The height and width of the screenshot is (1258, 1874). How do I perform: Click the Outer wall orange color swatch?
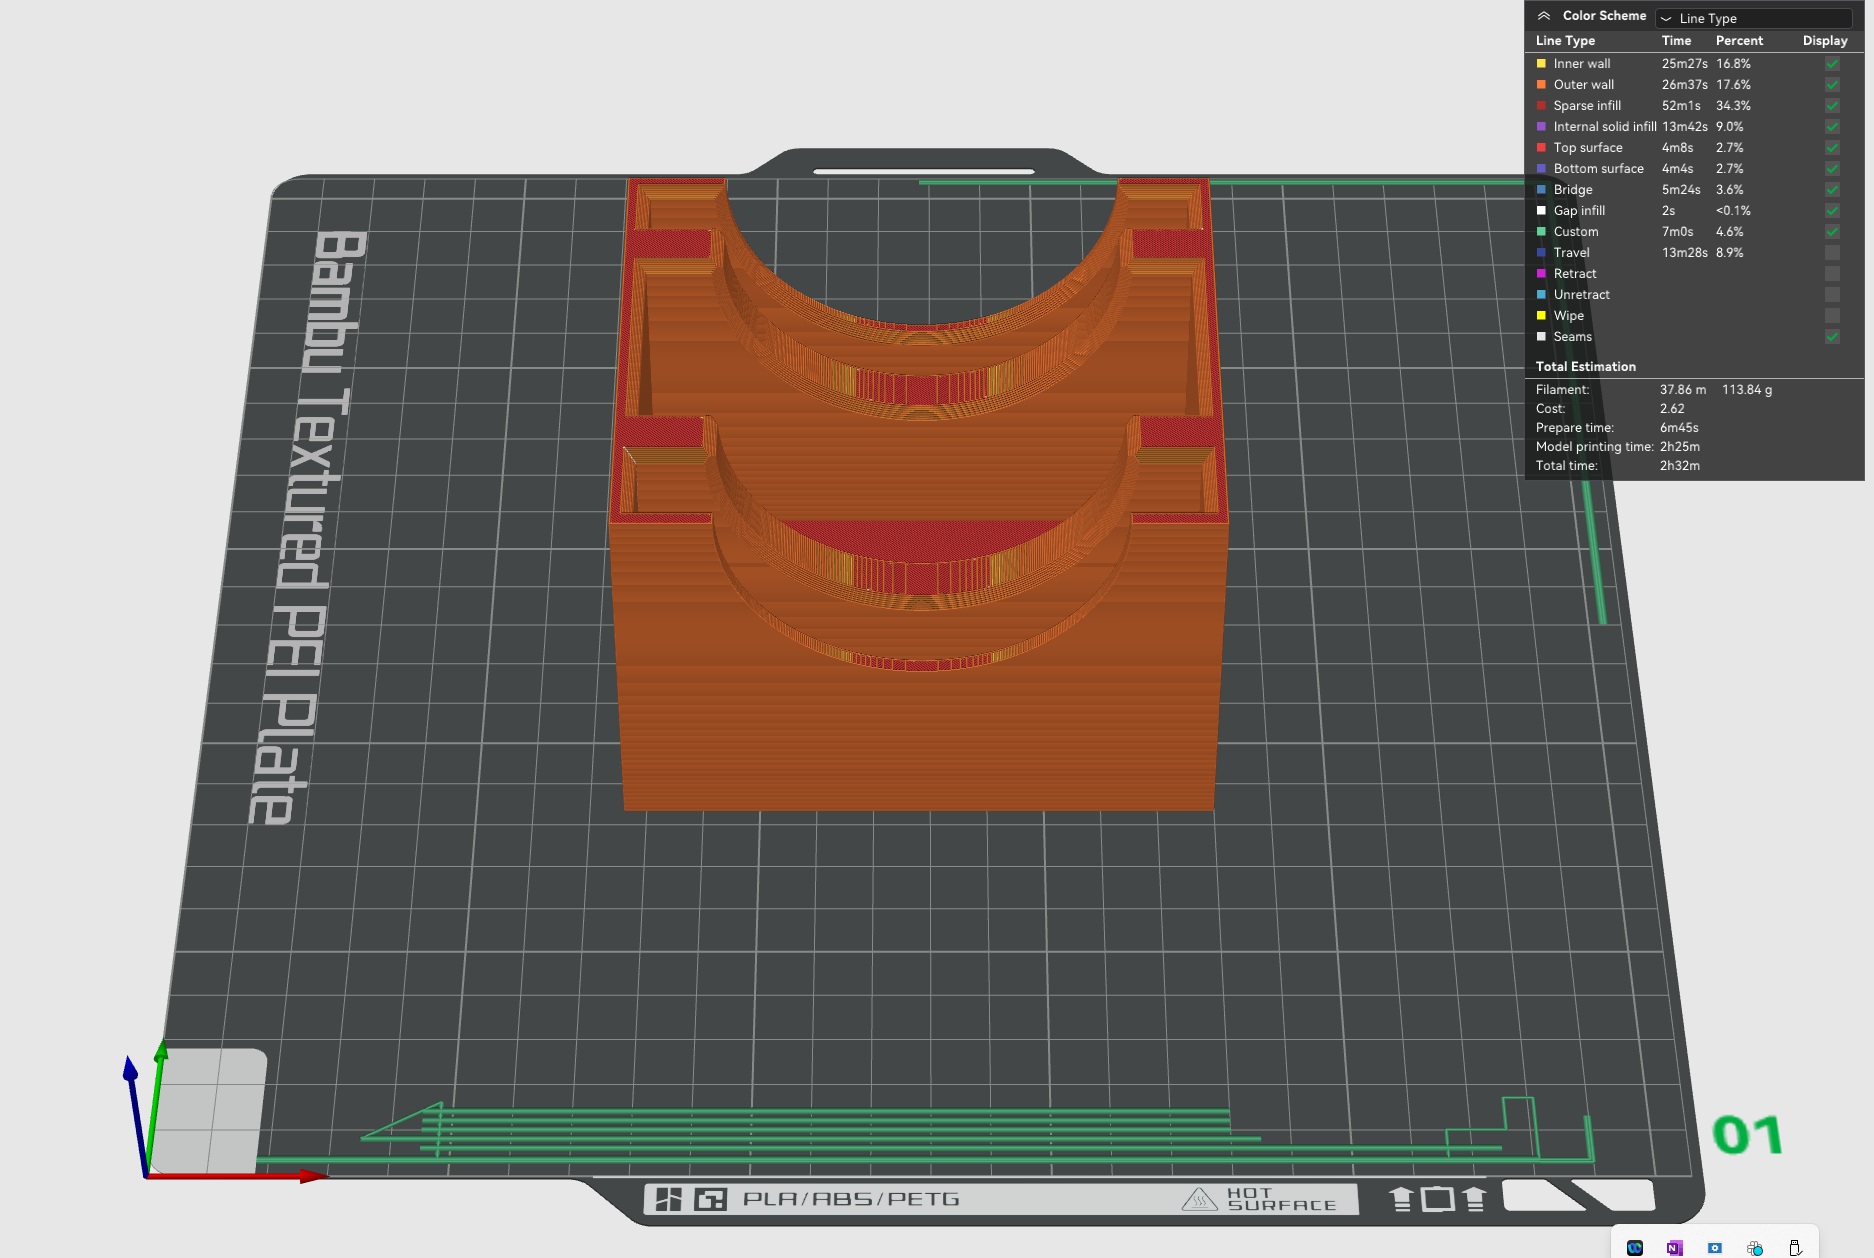click(x=1541, y=85)
